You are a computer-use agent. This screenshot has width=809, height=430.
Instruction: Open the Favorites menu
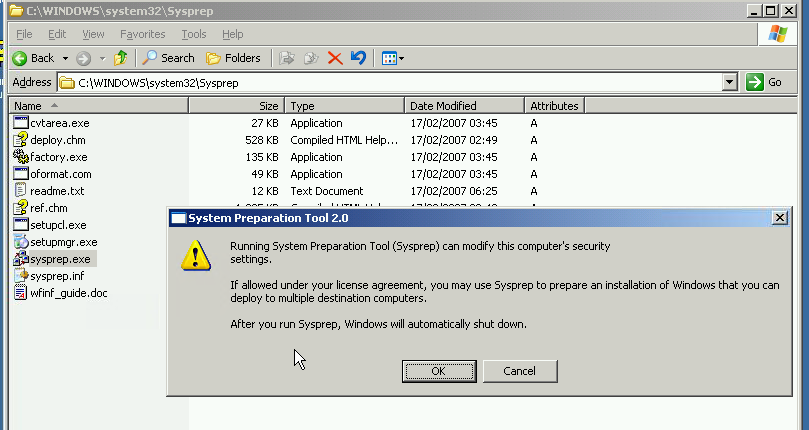point(142,34)
